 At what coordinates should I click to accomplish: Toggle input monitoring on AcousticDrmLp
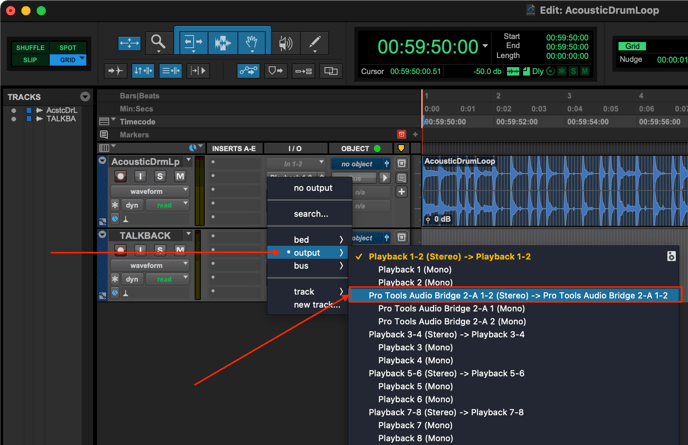(140, 176)
